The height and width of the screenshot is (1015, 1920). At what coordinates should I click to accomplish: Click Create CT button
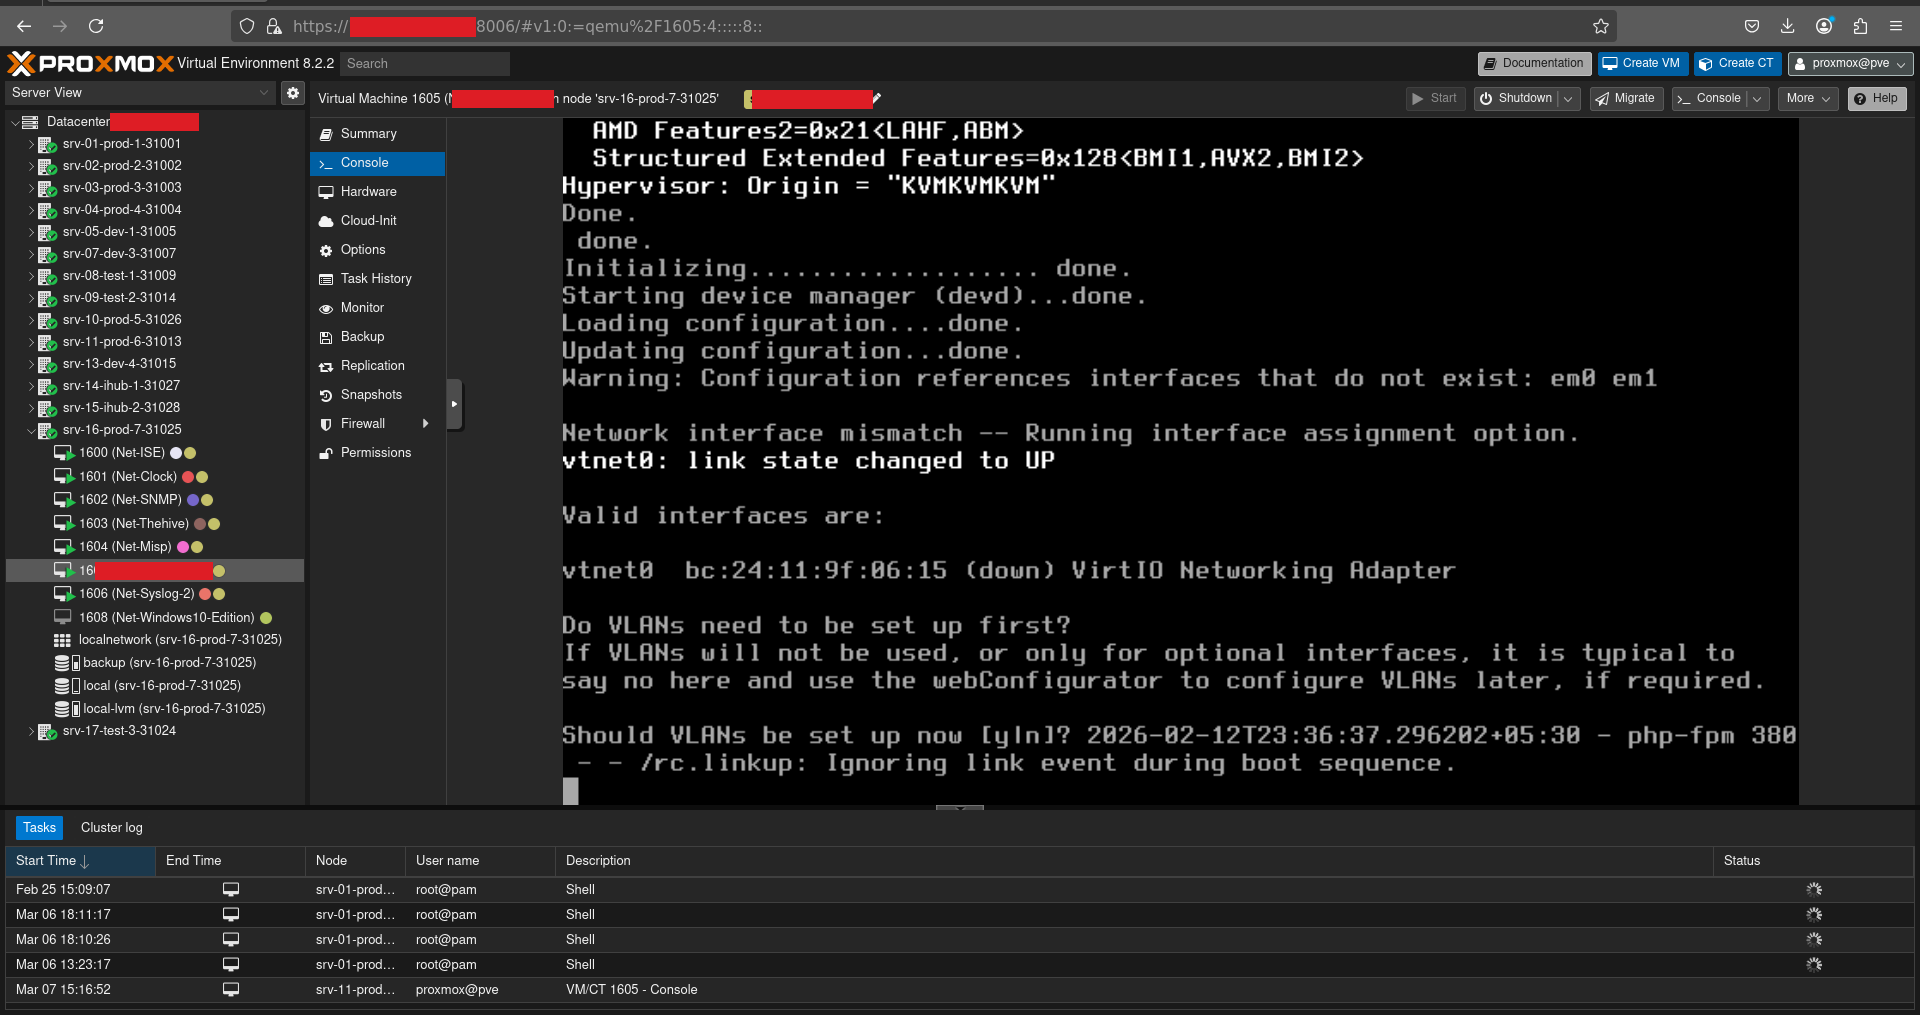[x=1737, y=64]
